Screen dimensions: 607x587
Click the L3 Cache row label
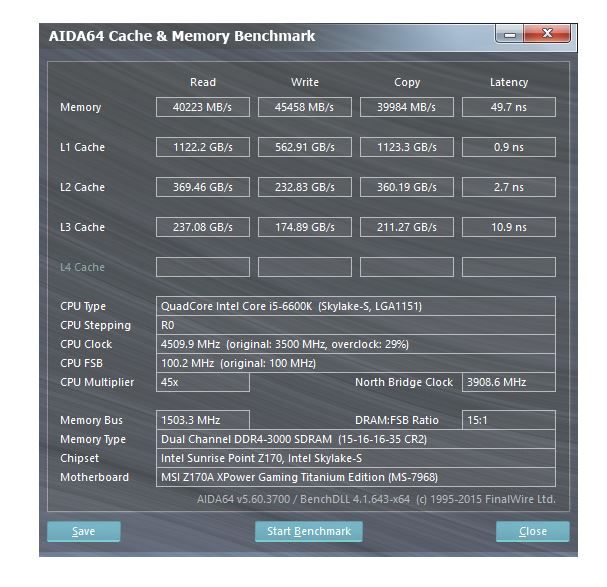(x=82, y=227)
